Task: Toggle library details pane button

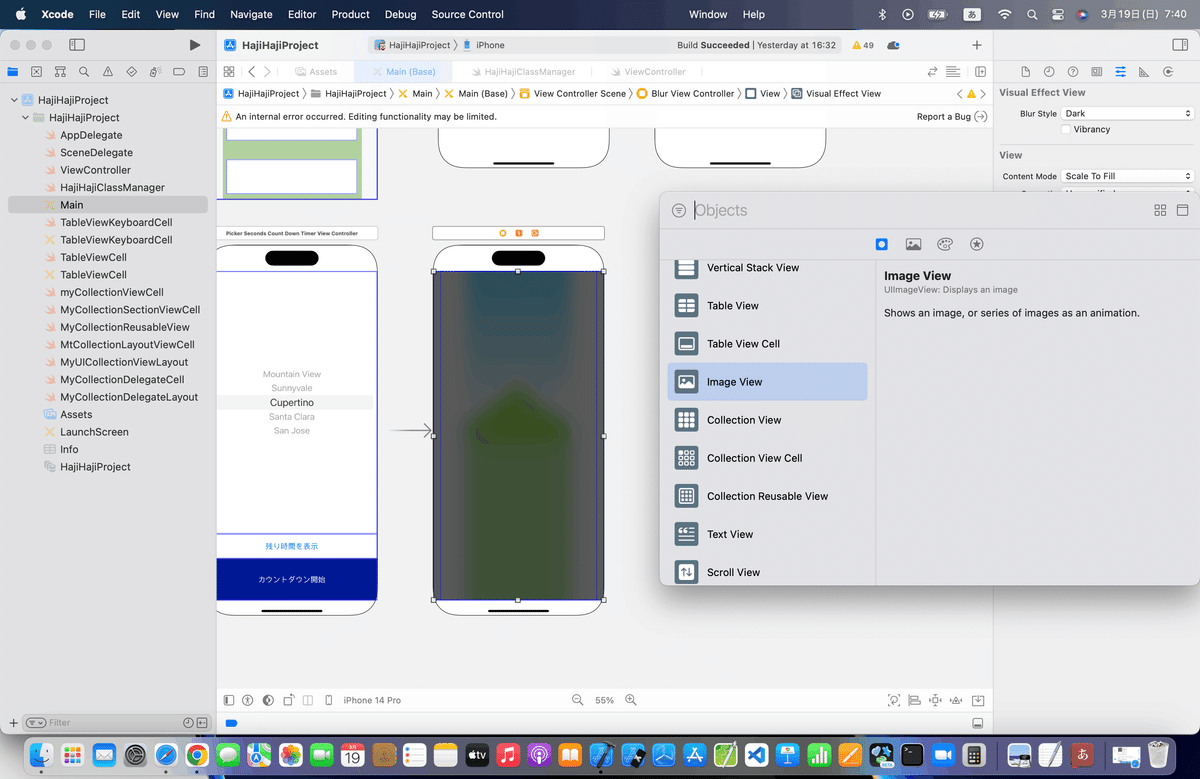Action: pyautogui.click(x=1182, y=210)
